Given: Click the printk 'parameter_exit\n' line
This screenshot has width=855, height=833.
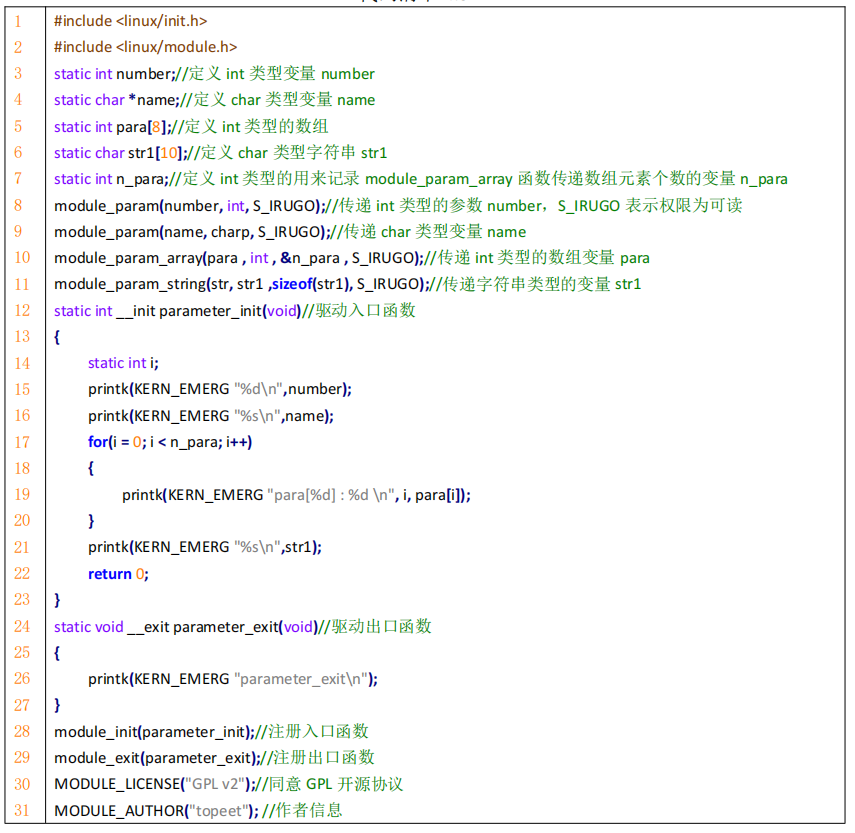Looking at the screenshot, I should click(x=233, y=679).
